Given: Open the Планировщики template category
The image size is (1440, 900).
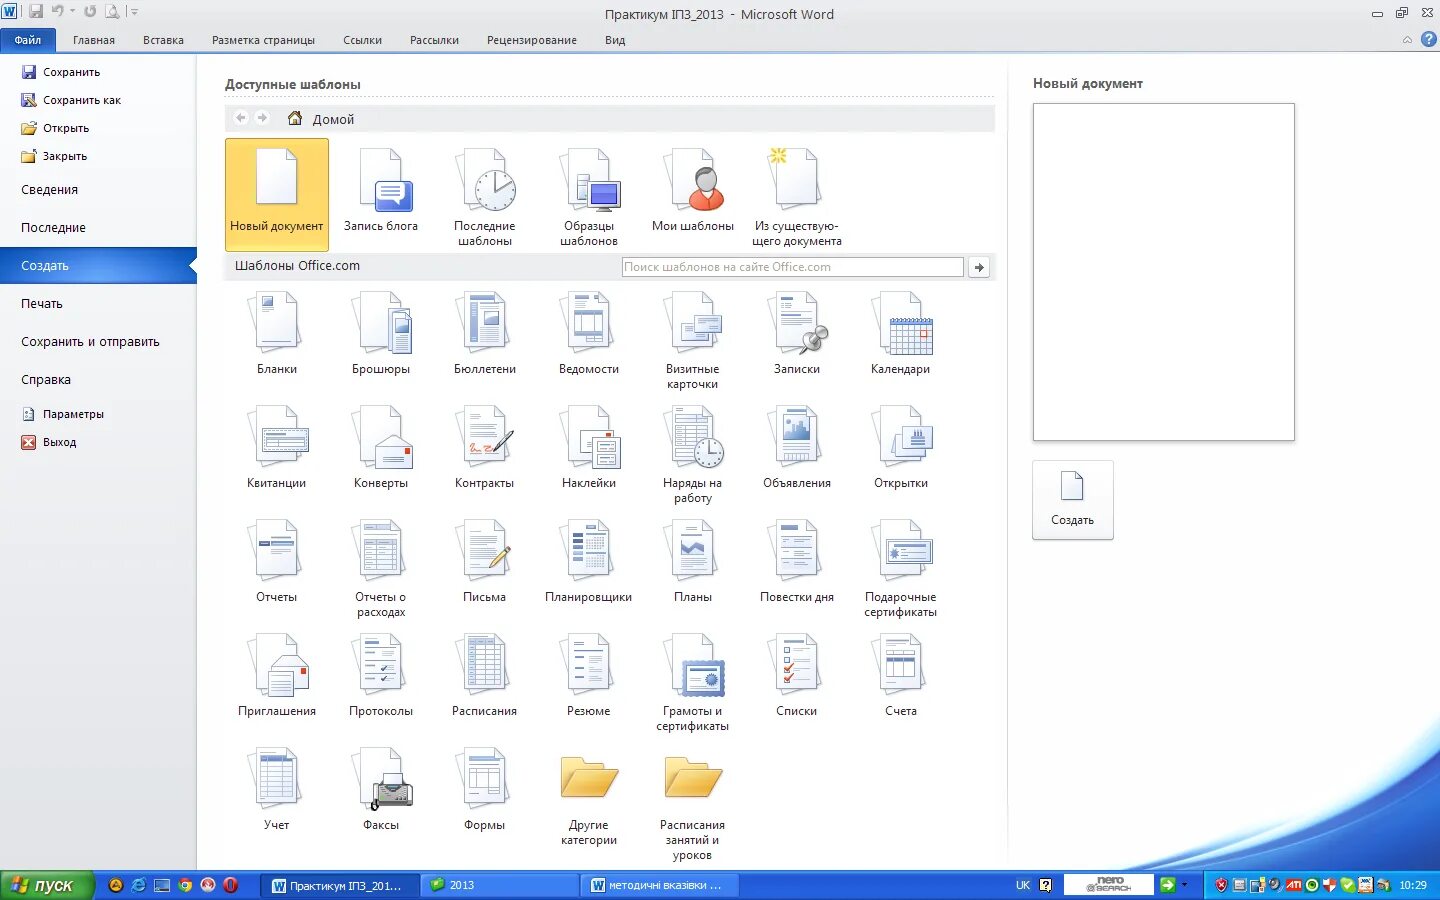Looking at the screenshot, I should [589, 562].
